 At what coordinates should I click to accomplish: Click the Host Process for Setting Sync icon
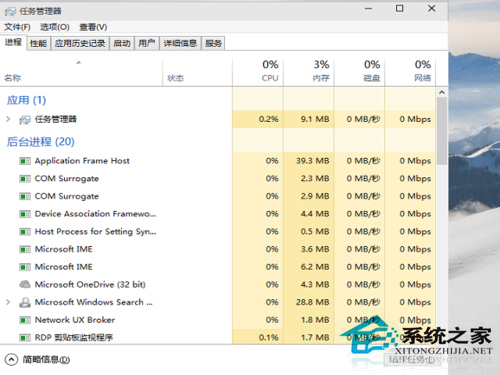point(25,232)
